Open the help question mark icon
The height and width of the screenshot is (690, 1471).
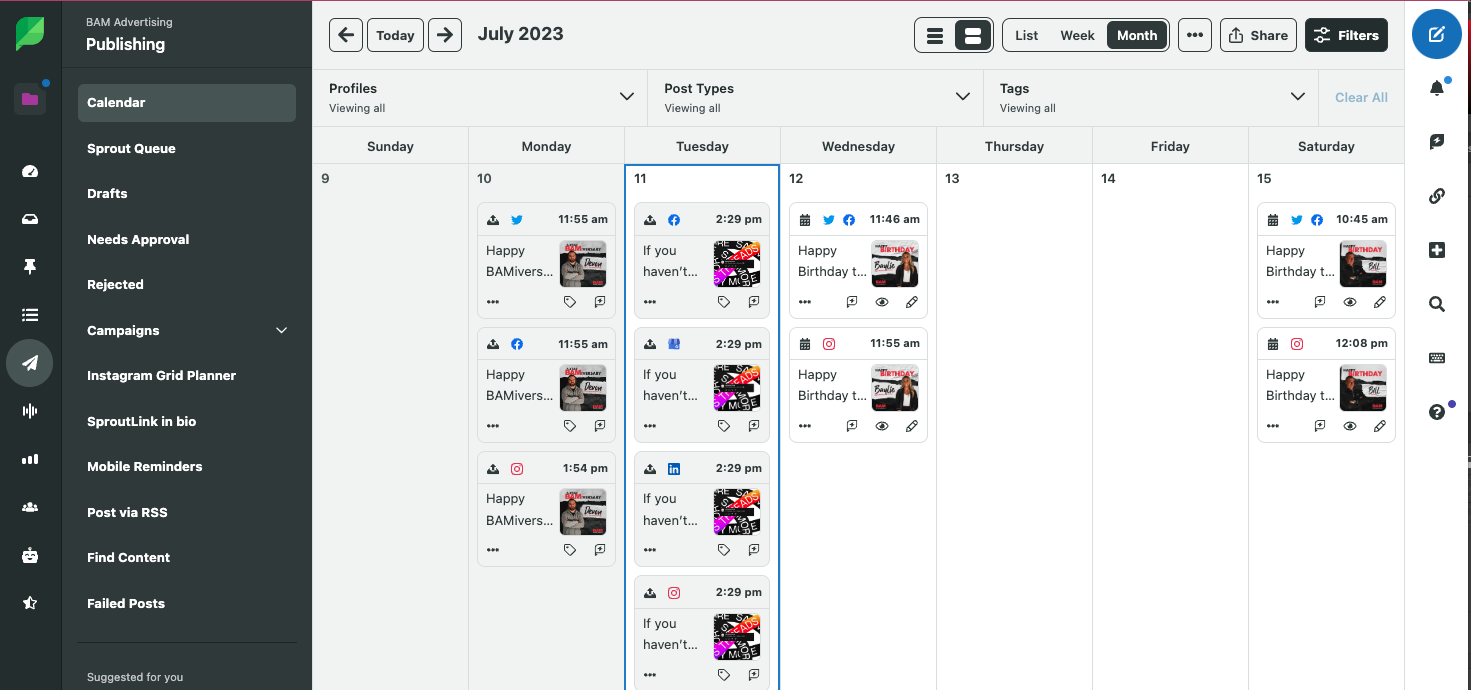click(1437, 412)
